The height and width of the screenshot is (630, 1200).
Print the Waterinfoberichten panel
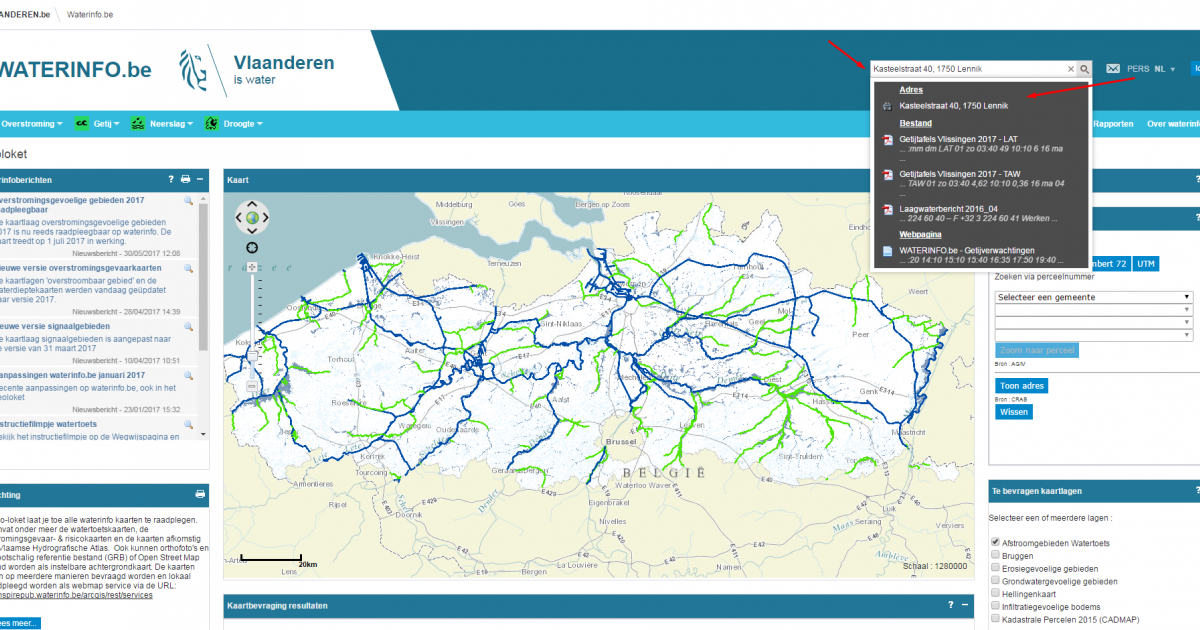pyautogui.click(x=185, y=180)
